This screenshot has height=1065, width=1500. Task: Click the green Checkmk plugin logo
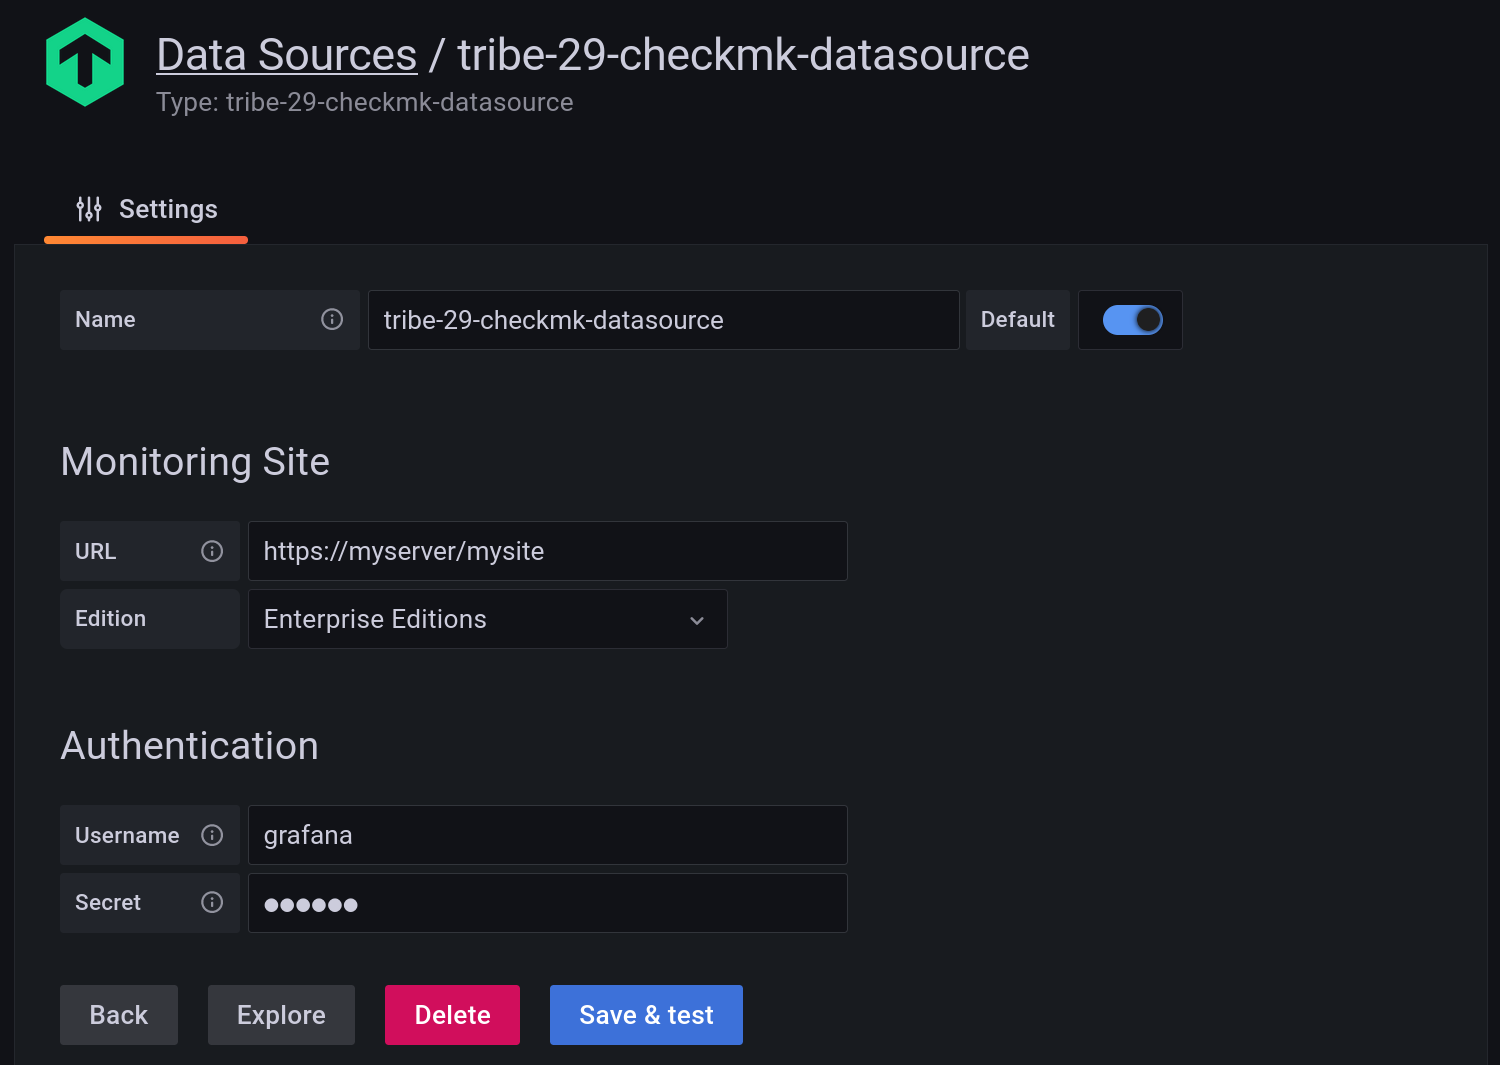click(85, 62)
